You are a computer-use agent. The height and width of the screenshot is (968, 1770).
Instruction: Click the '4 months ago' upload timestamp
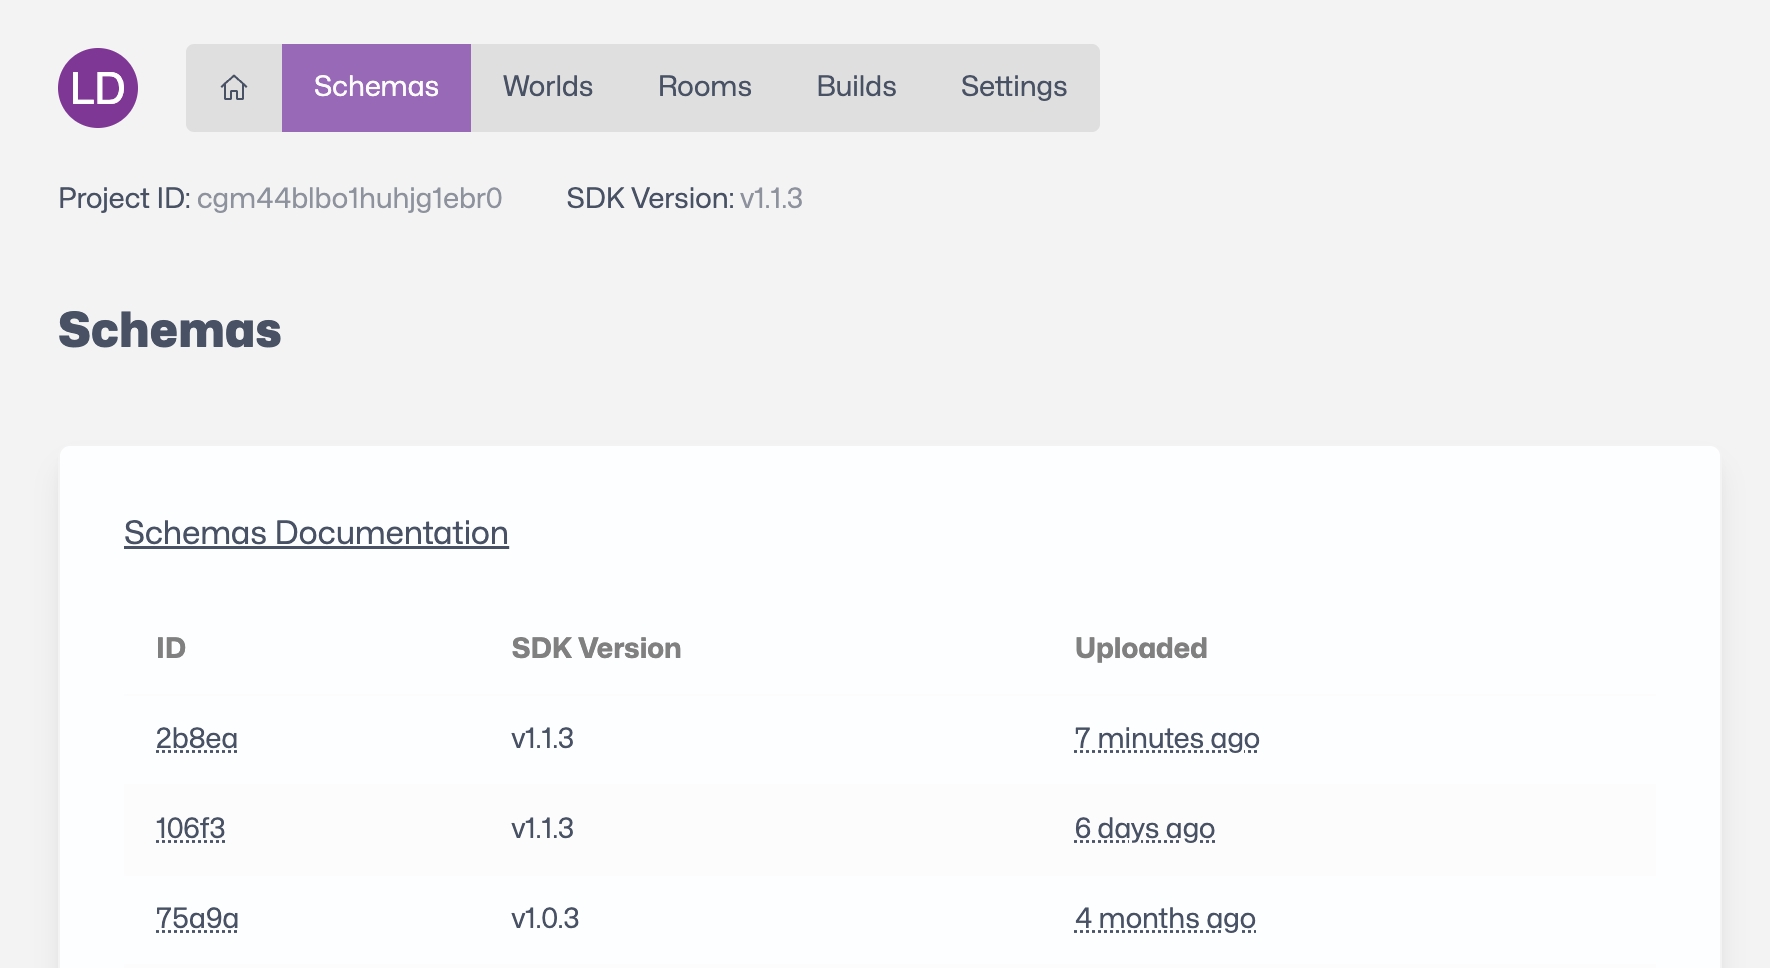[x=1165, y=919]
